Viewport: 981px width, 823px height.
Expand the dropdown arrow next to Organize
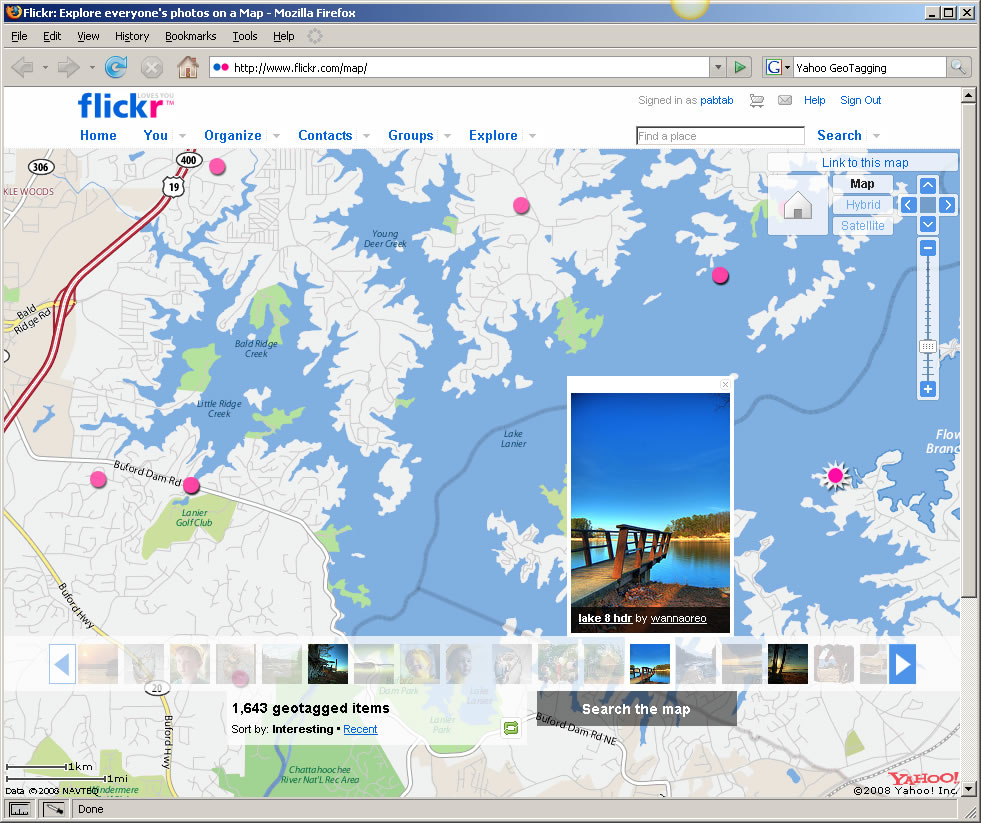pos(275,136)
